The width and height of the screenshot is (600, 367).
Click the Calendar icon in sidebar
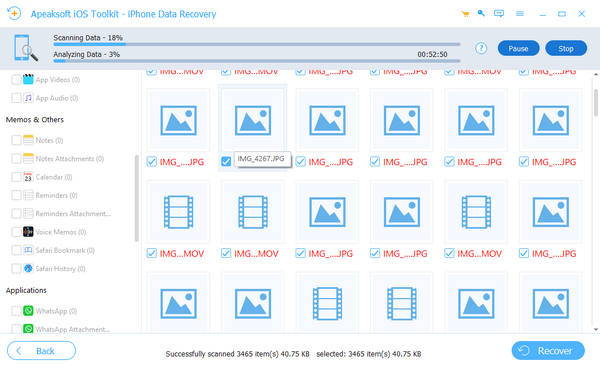pyautogui.click(x=28, y=177)
